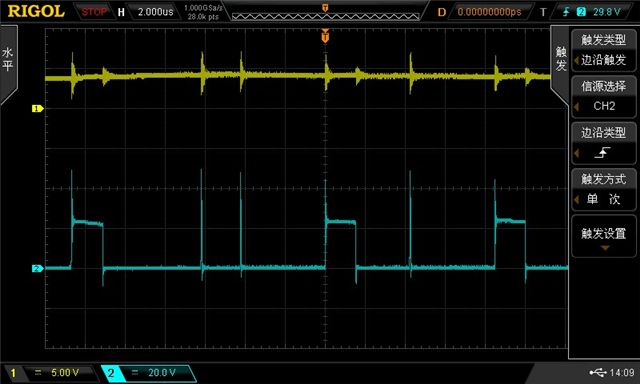Select the CH2 cyan ground level marker

(x=38, y=269)
